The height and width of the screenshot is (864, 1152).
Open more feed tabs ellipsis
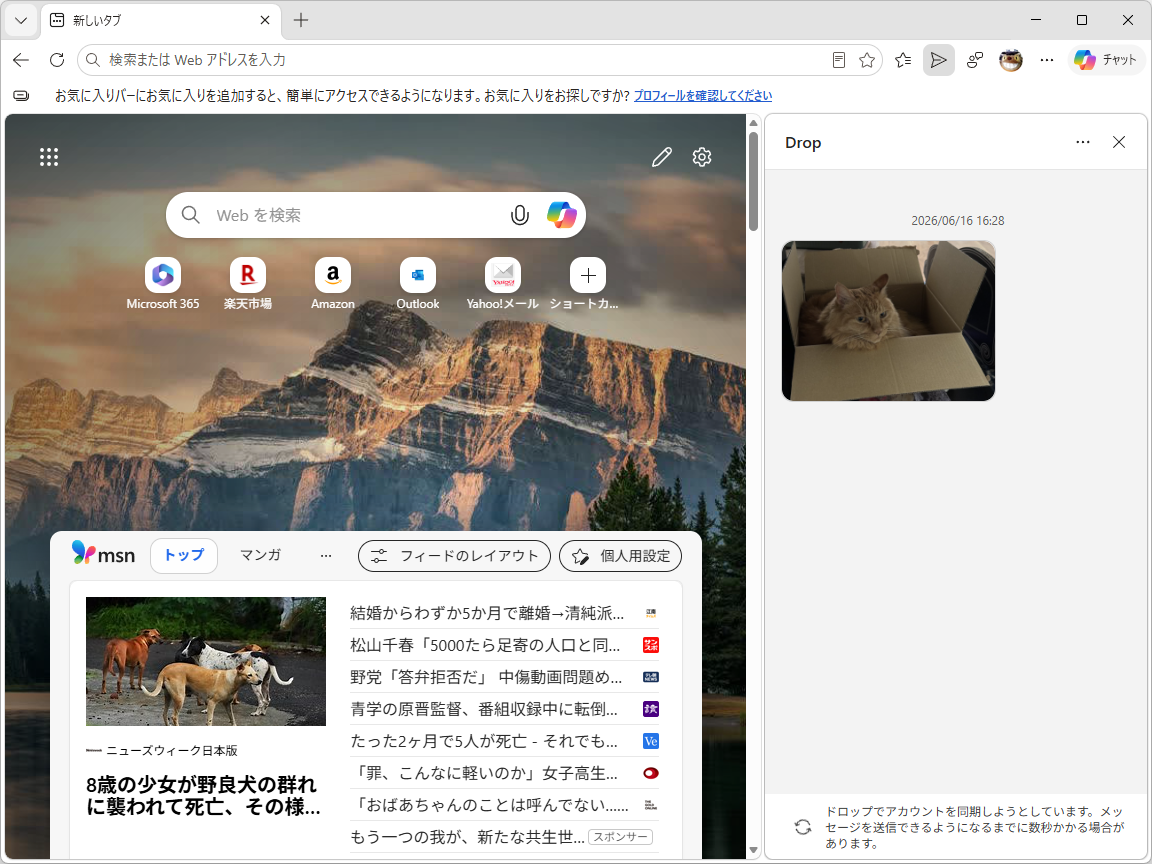tap(326, 556)
